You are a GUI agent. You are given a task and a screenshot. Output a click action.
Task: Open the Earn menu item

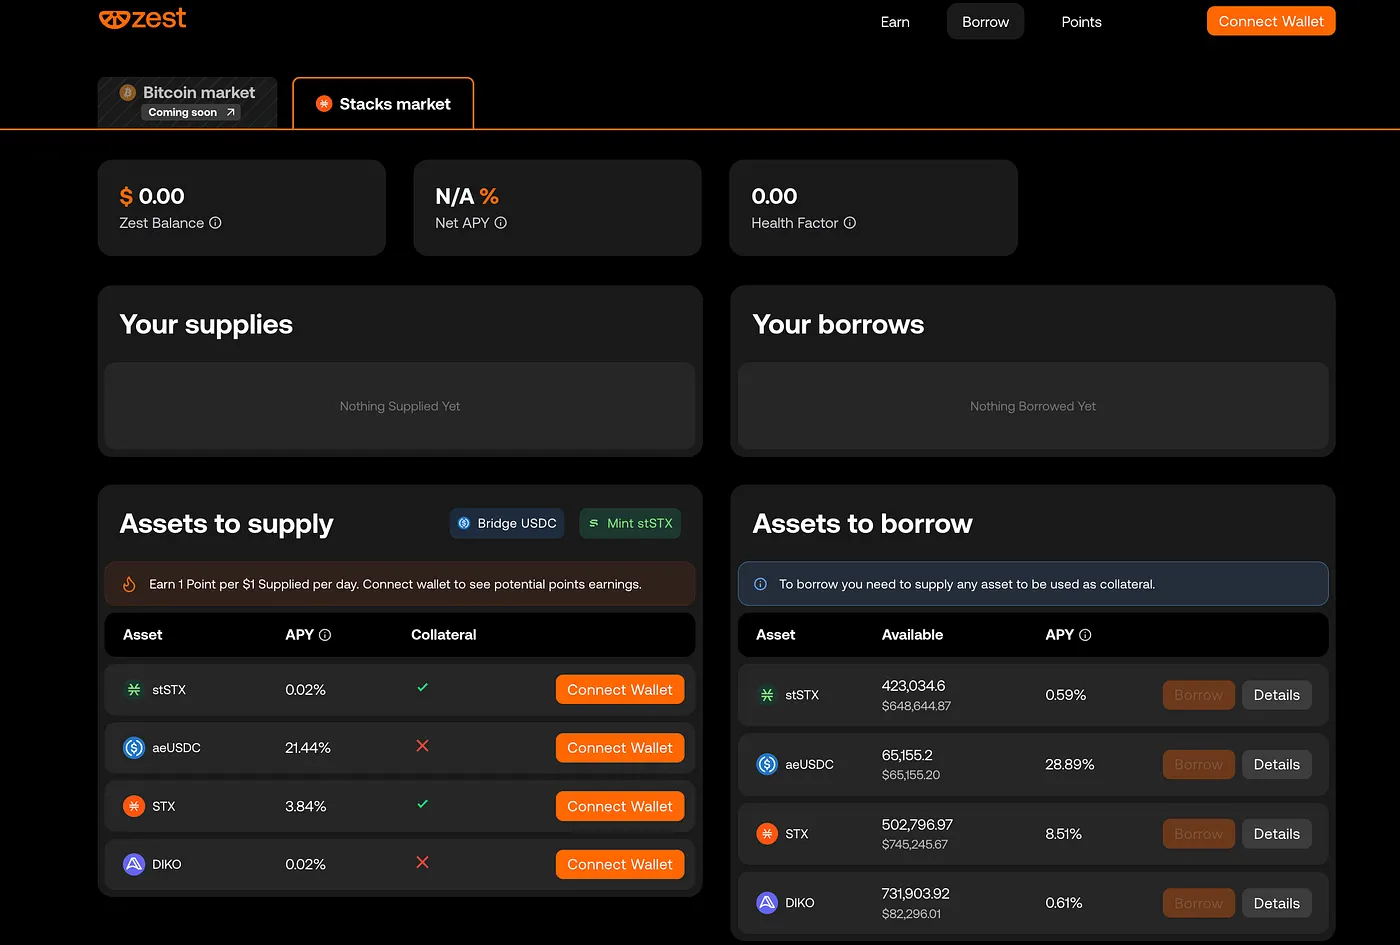[x=895, y=22]
